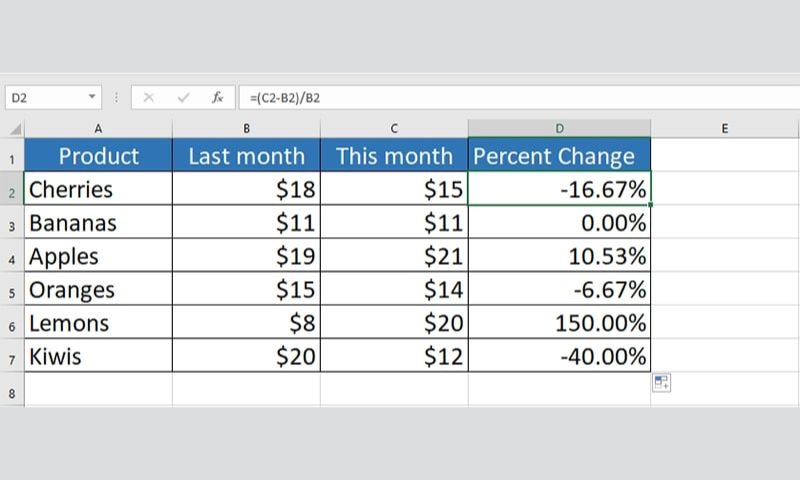This screenshot has width=800, height=480.
Task: Select row 5 header
Action: point(12,289)
